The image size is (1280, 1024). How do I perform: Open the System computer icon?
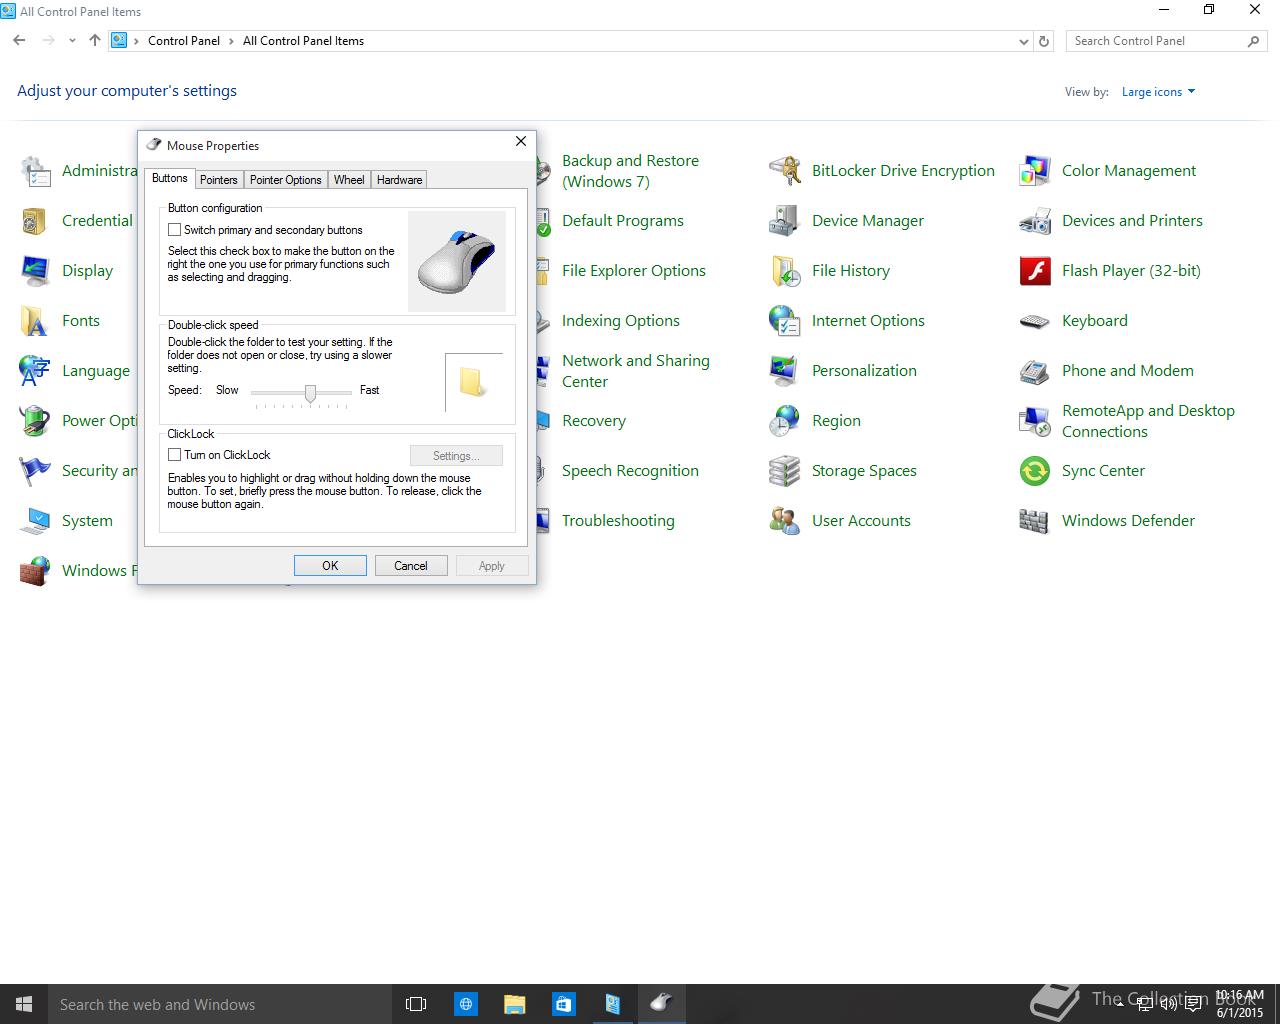[35, 521]
